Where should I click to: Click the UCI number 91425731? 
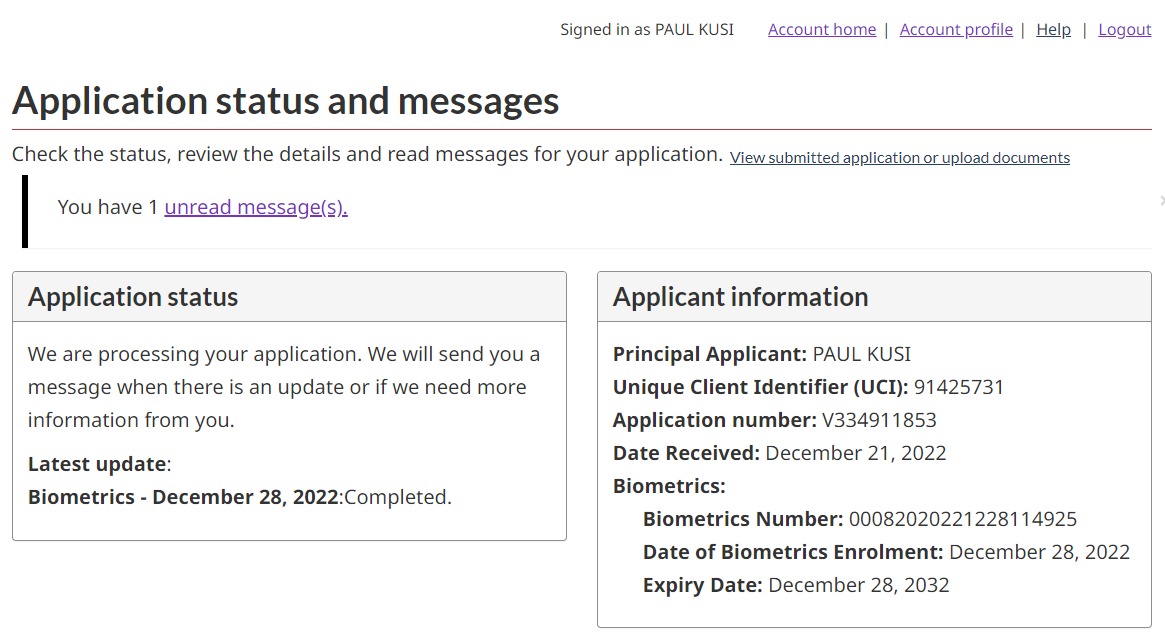pos(958,387)
